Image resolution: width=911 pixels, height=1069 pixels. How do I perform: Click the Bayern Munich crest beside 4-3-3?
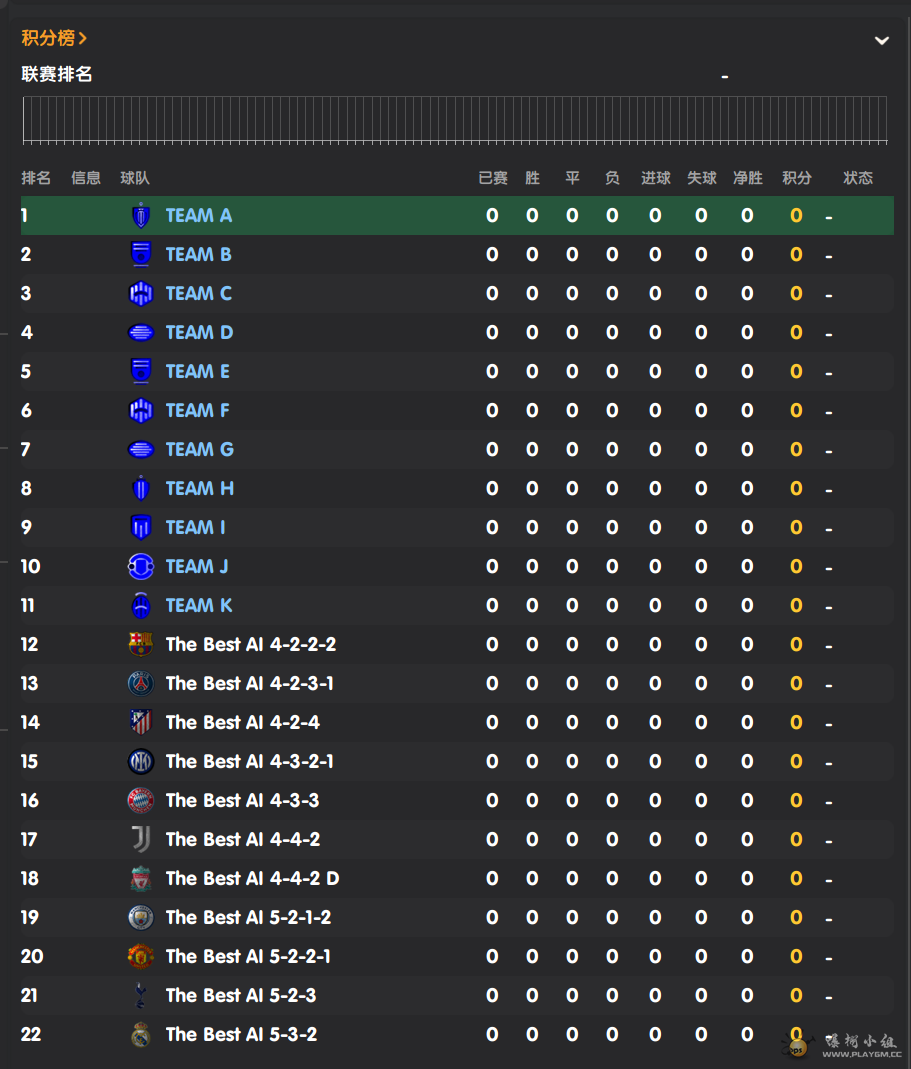(x=141, y=800)
